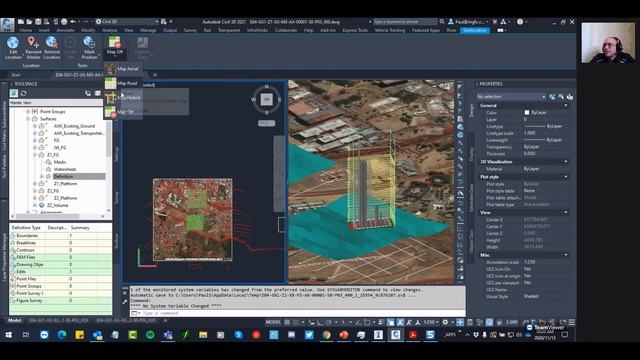Click the Toolspace Prospector tab icon

point(14,93)
